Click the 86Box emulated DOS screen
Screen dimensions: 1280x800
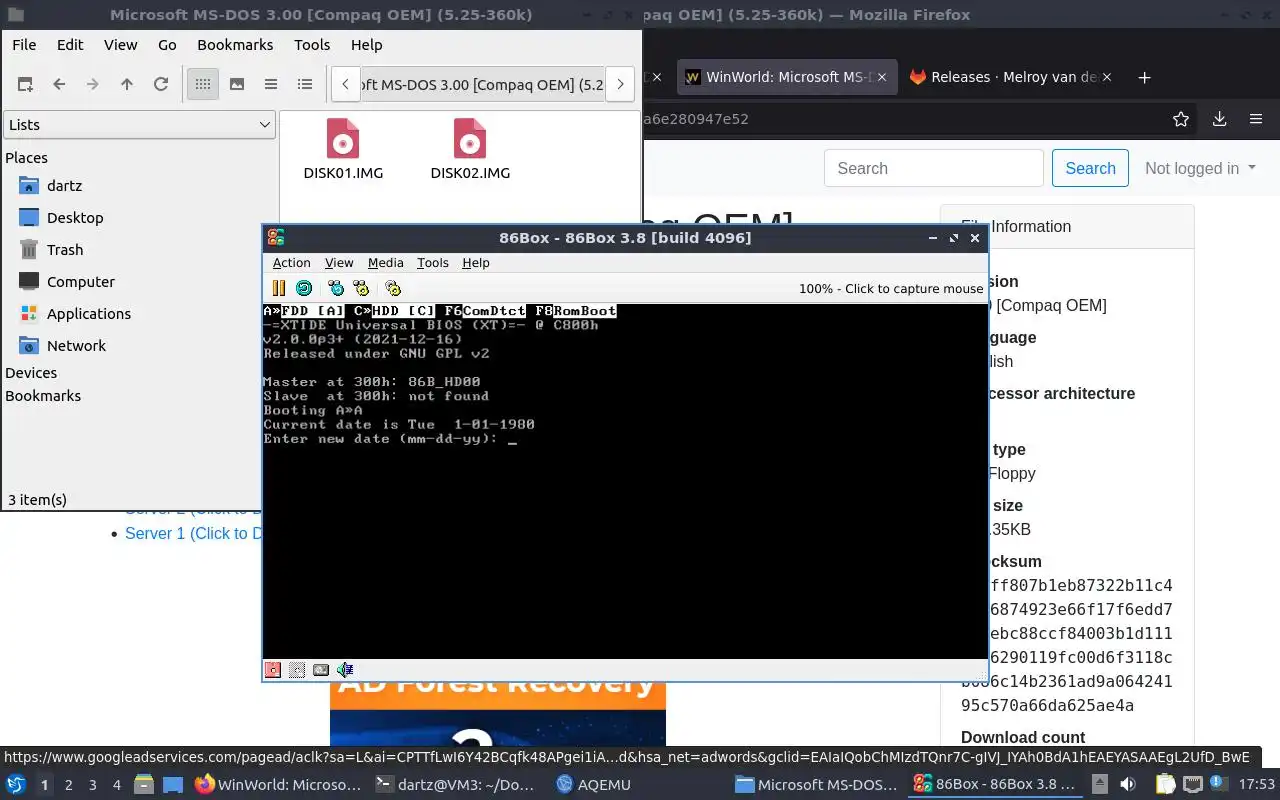click(x=625, y=481)
